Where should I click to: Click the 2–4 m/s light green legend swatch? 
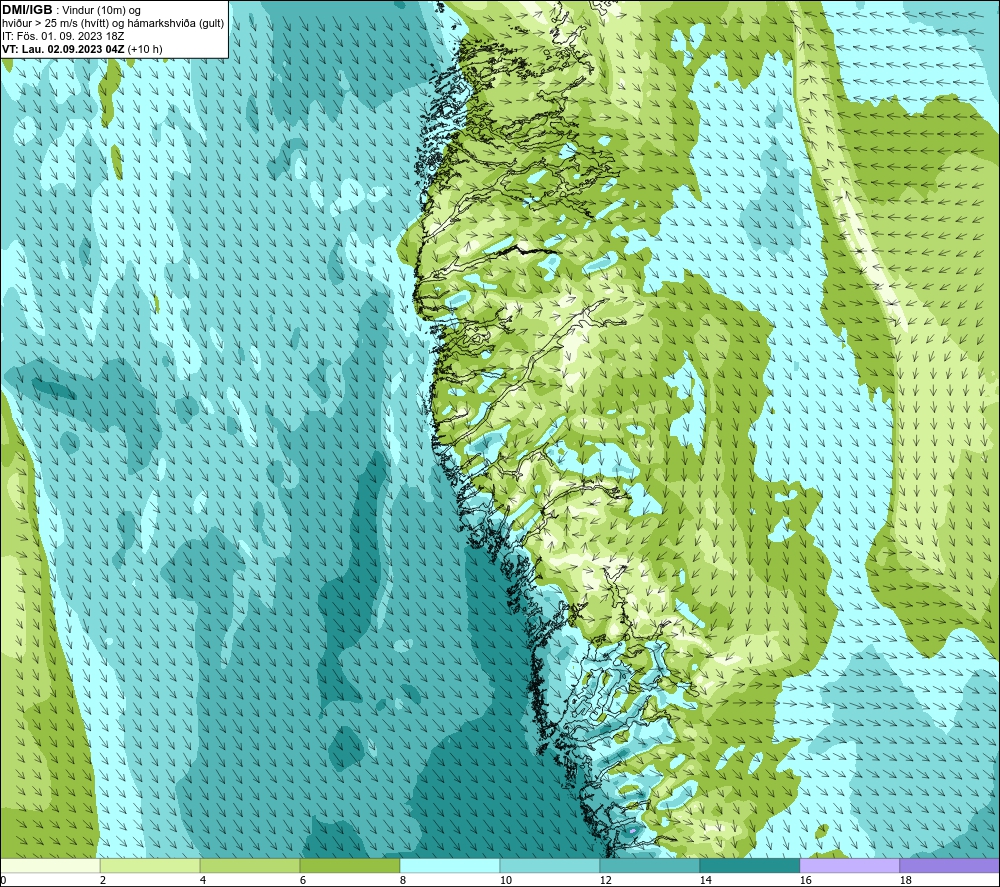[150, 866]
